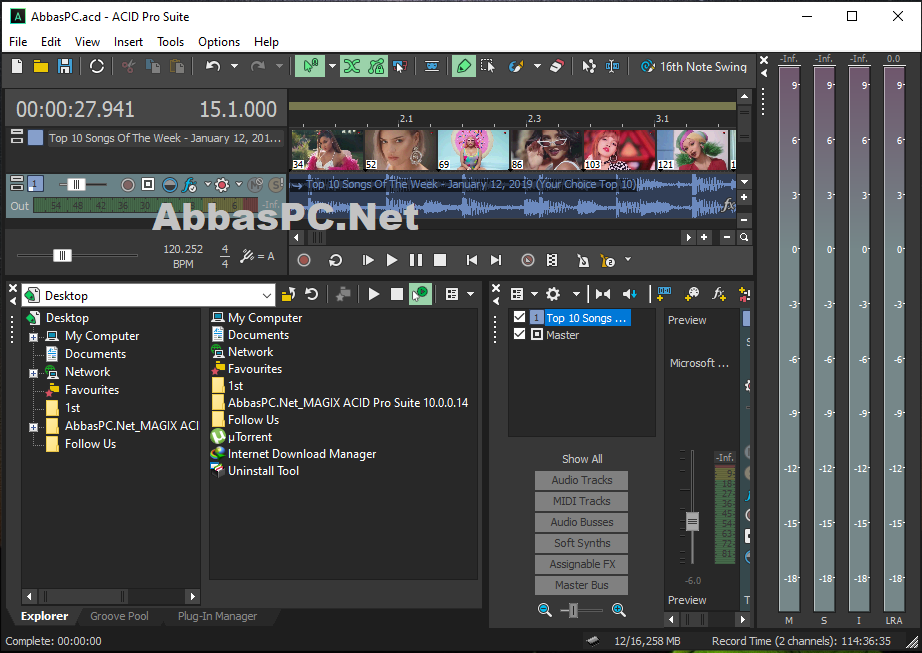The image size is (922, 653).
Task: Save the project with the floppy disk icon
Action: (x=64, y=66)
